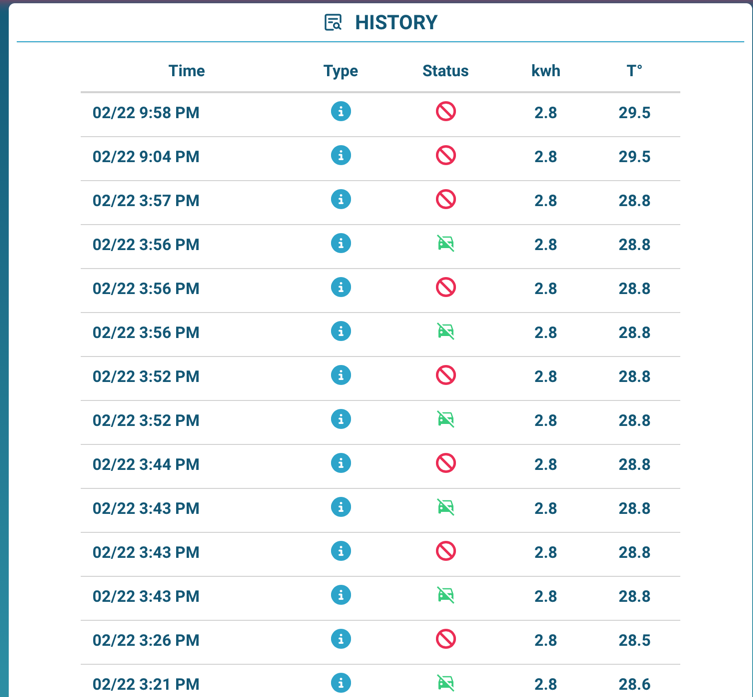753x697 pixels.
Task: Click blocked status icon for 9:04 PM
Action: [x=446, y=155]
